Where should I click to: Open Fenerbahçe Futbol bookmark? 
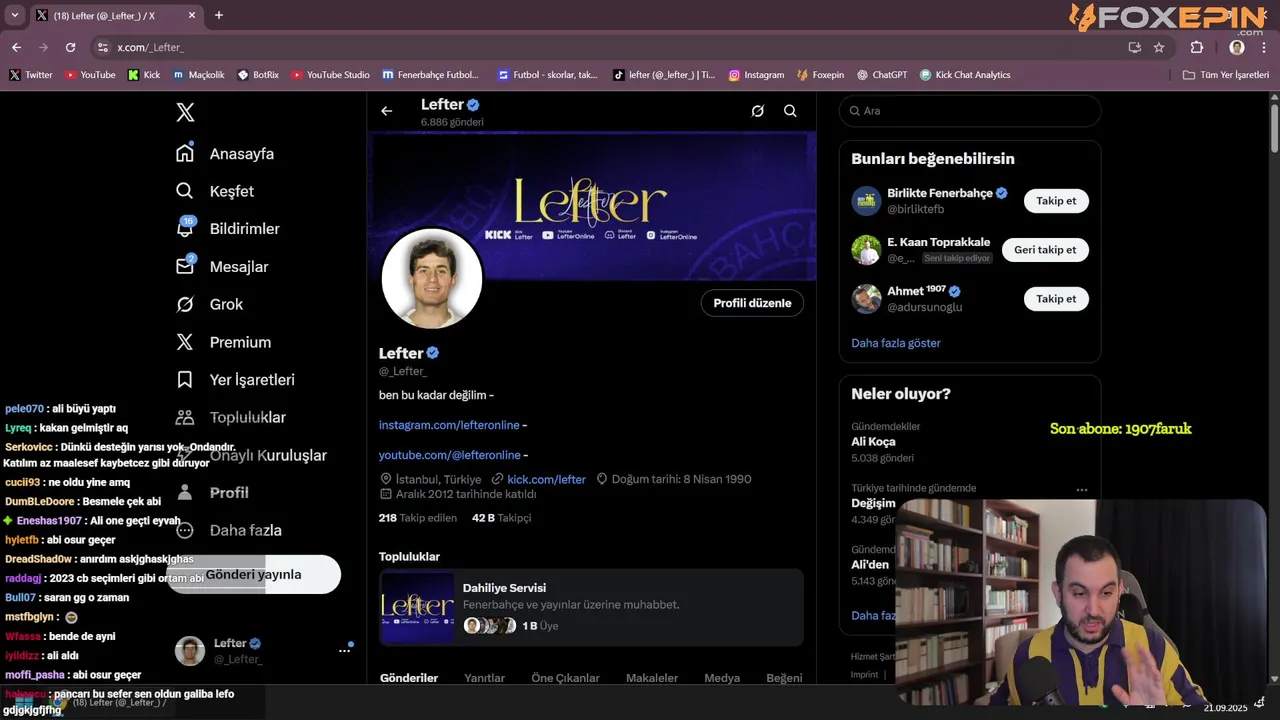pos(430,75)
